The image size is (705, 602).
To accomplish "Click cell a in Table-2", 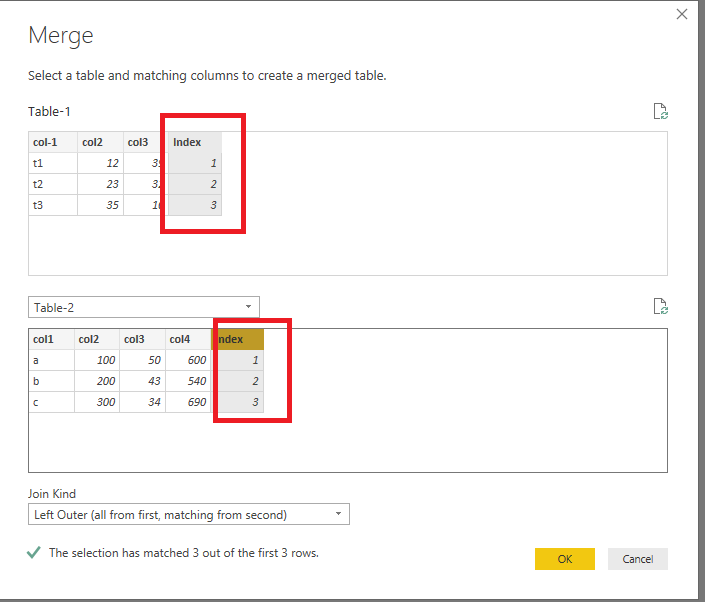I will coord(51,360).
